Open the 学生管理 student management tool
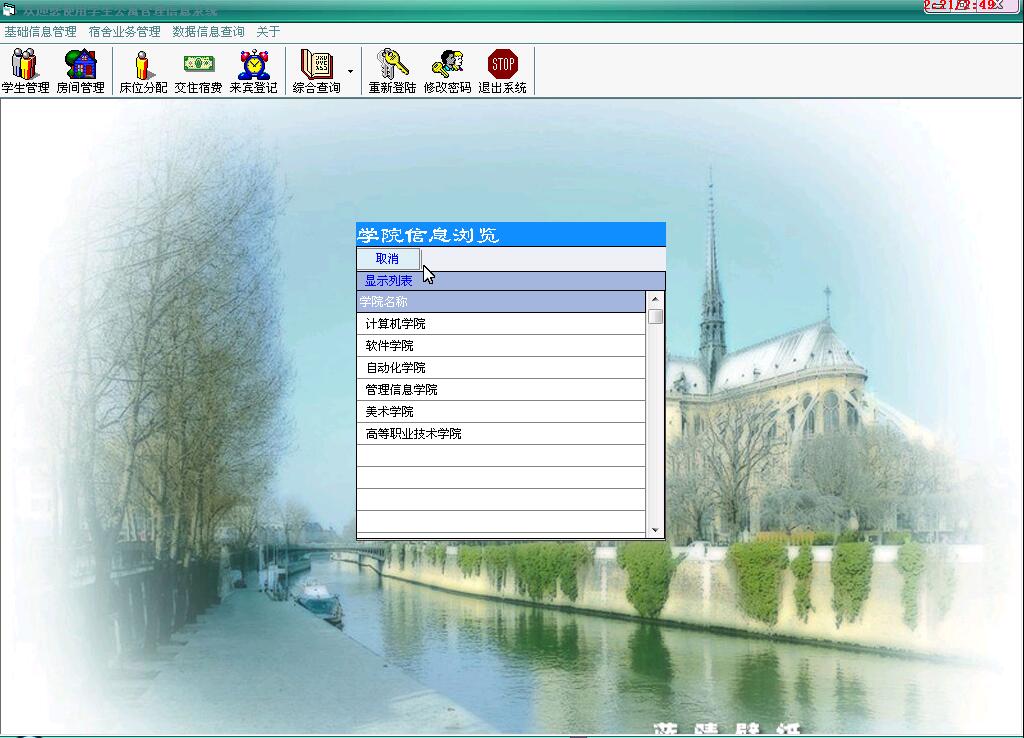Viewport: 1024px width, 738px height. coord(25,71)
